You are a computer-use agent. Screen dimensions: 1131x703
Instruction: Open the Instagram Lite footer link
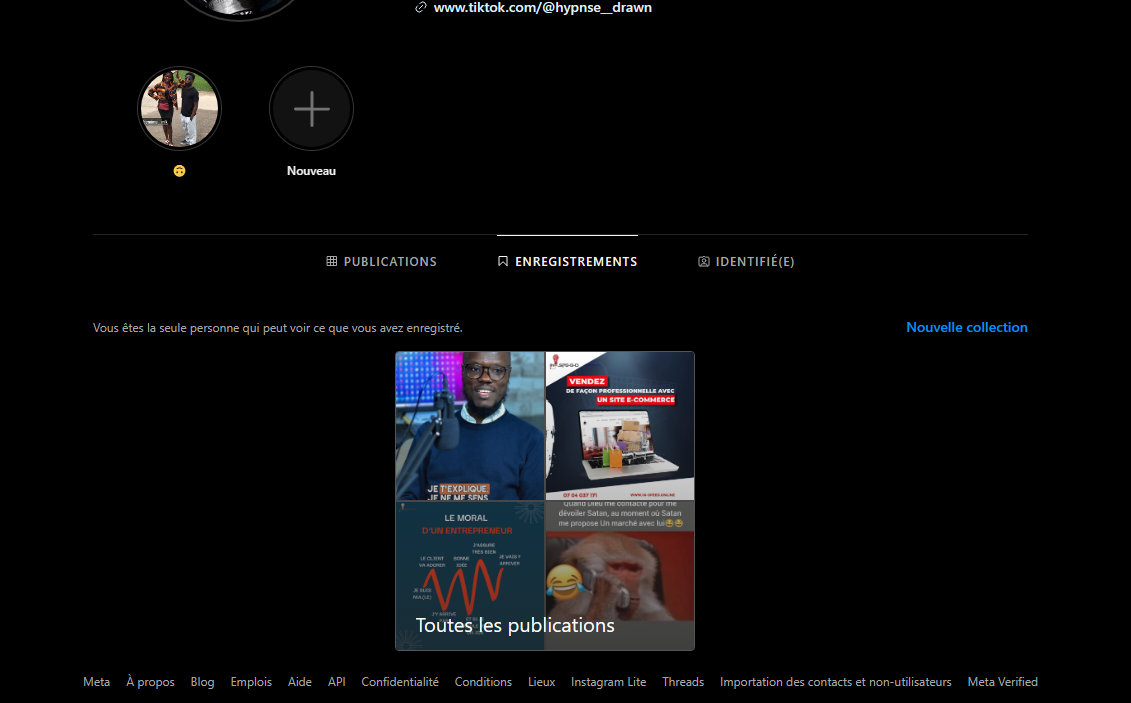[x=608, y=682]
